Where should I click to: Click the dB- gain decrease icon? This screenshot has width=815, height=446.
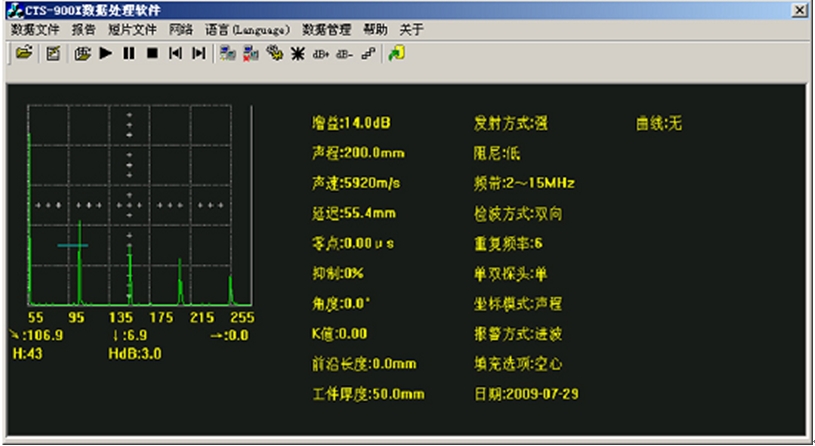[x=345, y=54]
